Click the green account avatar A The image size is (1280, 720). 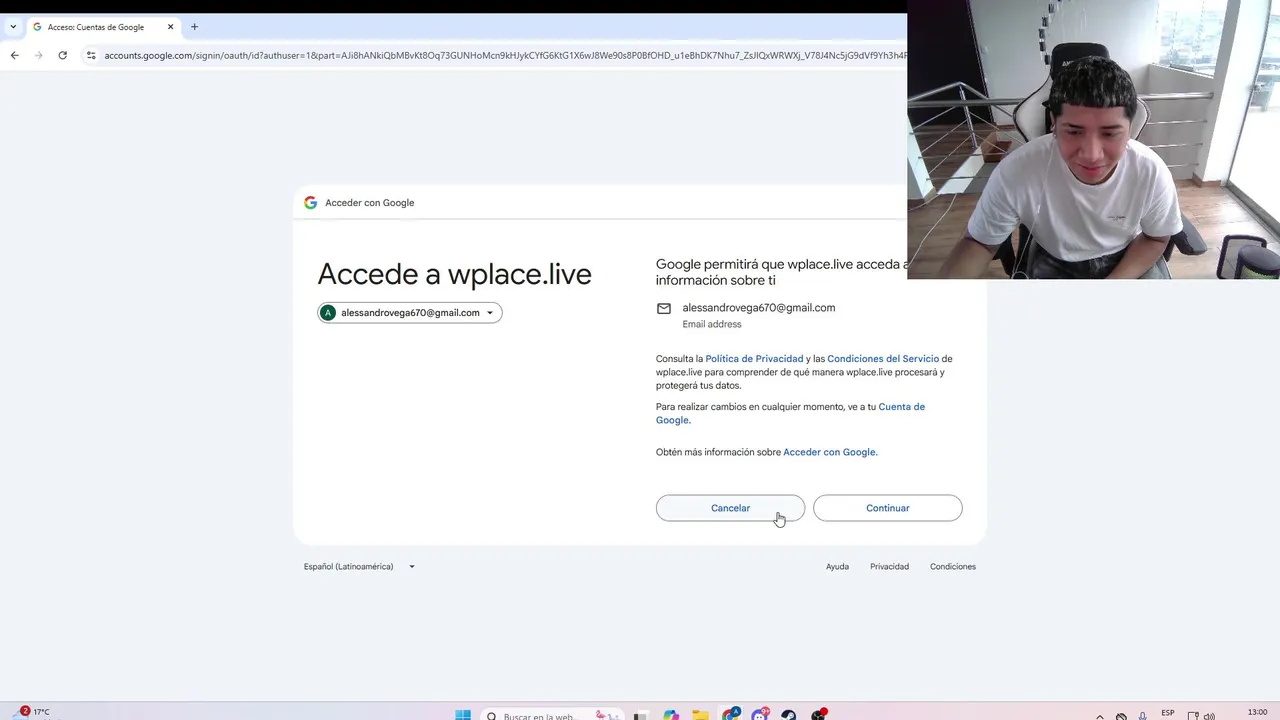tap(328, 313)
